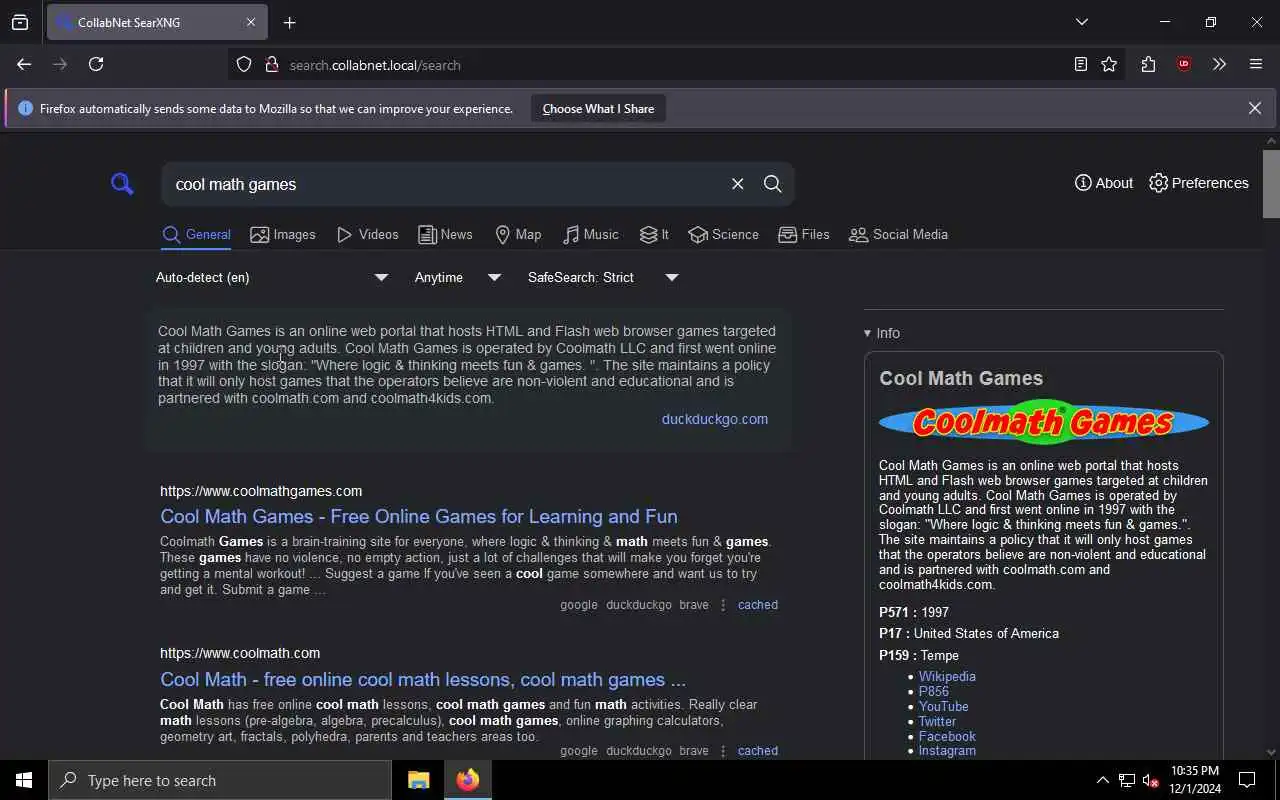Submit search with magnifier button
Viewport: 1280px width, 800px height.
click(x=773, y=184)
